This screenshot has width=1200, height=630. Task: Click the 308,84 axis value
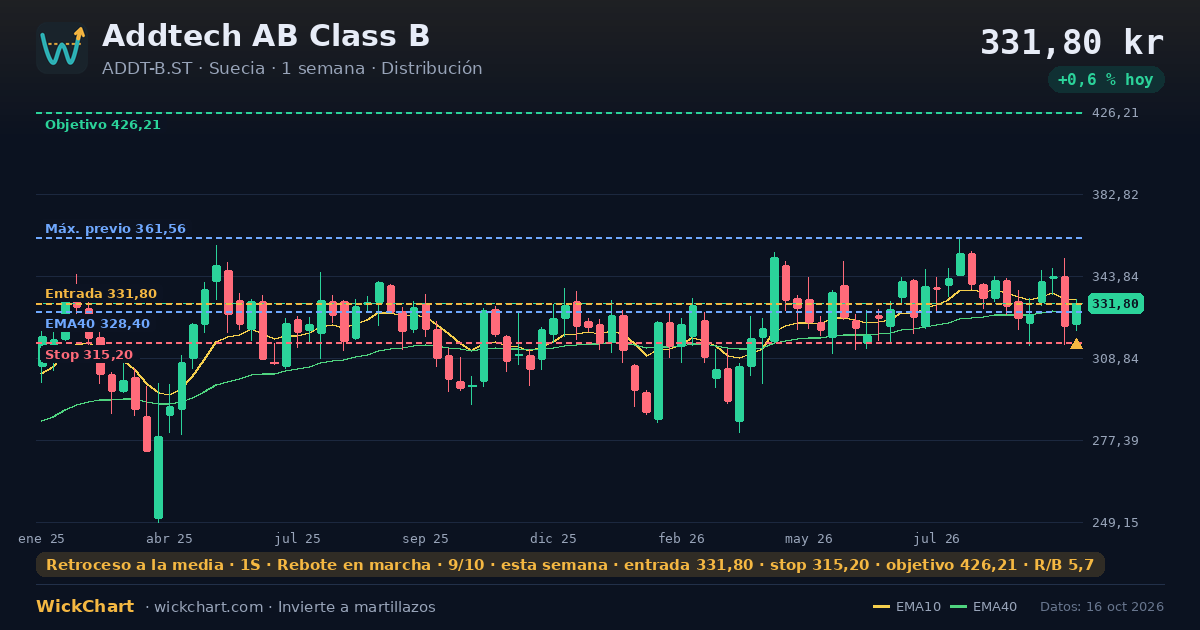[x=1115, y=359]
